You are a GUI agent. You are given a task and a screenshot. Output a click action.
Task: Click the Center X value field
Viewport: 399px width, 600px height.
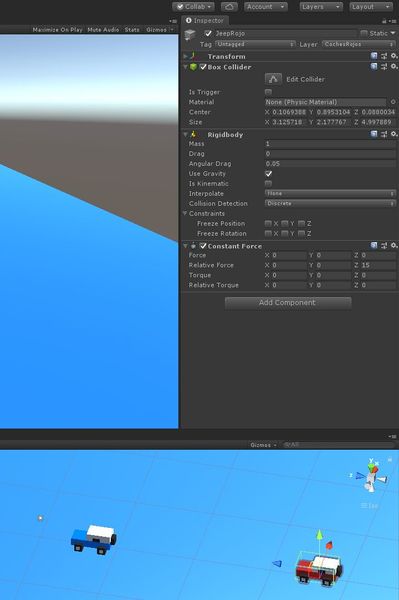[289, 112]
